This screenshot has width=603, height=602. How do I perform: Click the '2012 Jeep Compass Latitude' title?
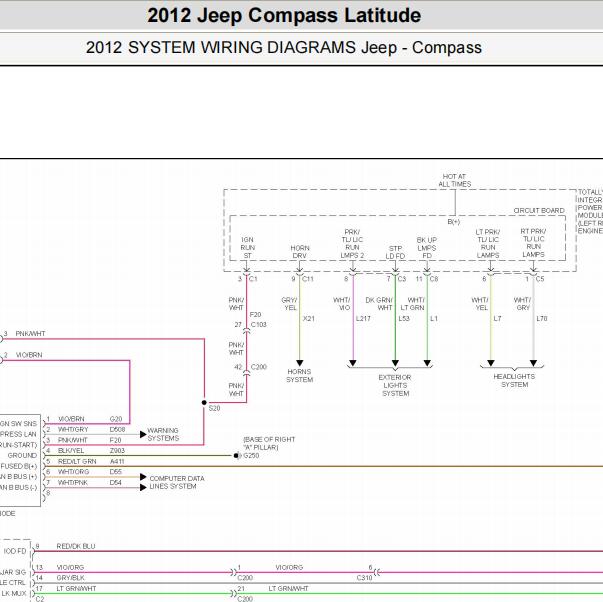(x=284, y=16)
